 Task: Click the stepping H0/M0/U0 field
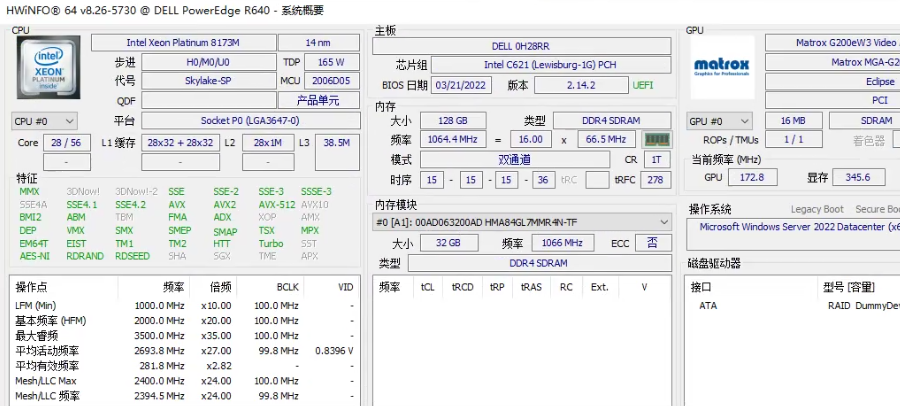pyautogui.click(x=208, y=62)
